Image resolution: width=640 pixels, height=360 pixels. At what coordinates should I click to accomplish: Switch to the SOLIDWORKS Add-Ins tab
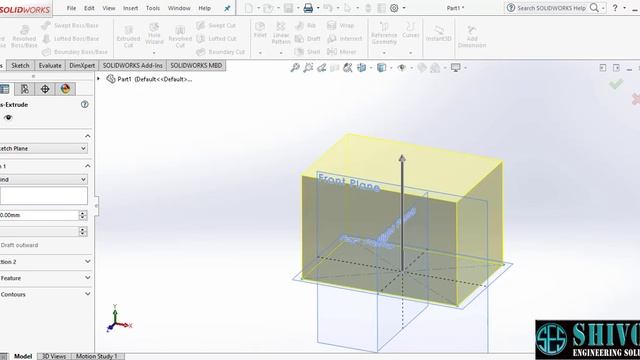pos(133,65)
